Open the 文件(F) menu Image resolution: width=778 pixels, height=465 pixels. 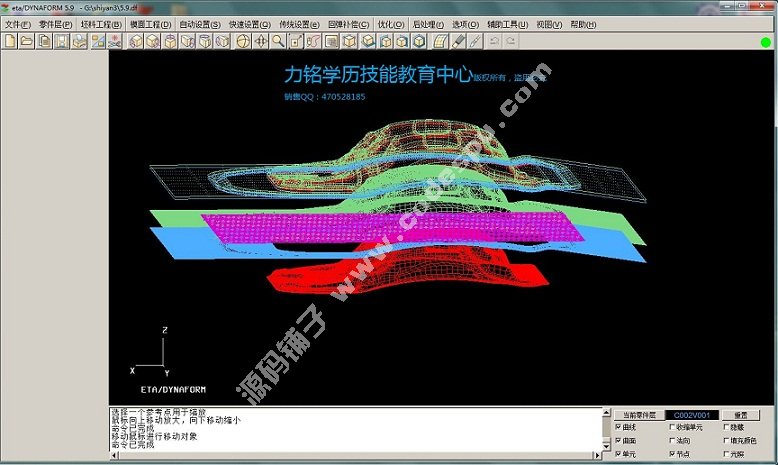(18, 24)
